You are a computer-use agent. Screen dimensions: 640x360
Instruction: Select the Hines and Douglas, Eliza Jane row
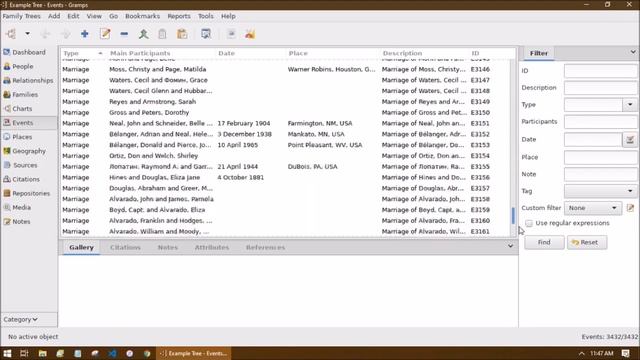pos(286,178)
